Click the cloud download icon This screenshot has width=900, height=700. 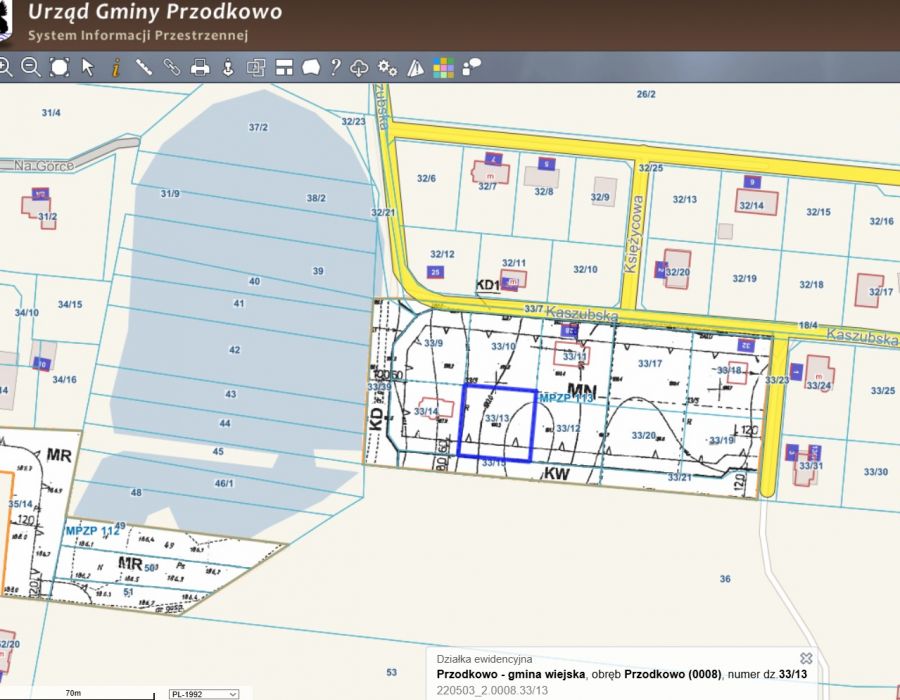[x=360, y=68]
